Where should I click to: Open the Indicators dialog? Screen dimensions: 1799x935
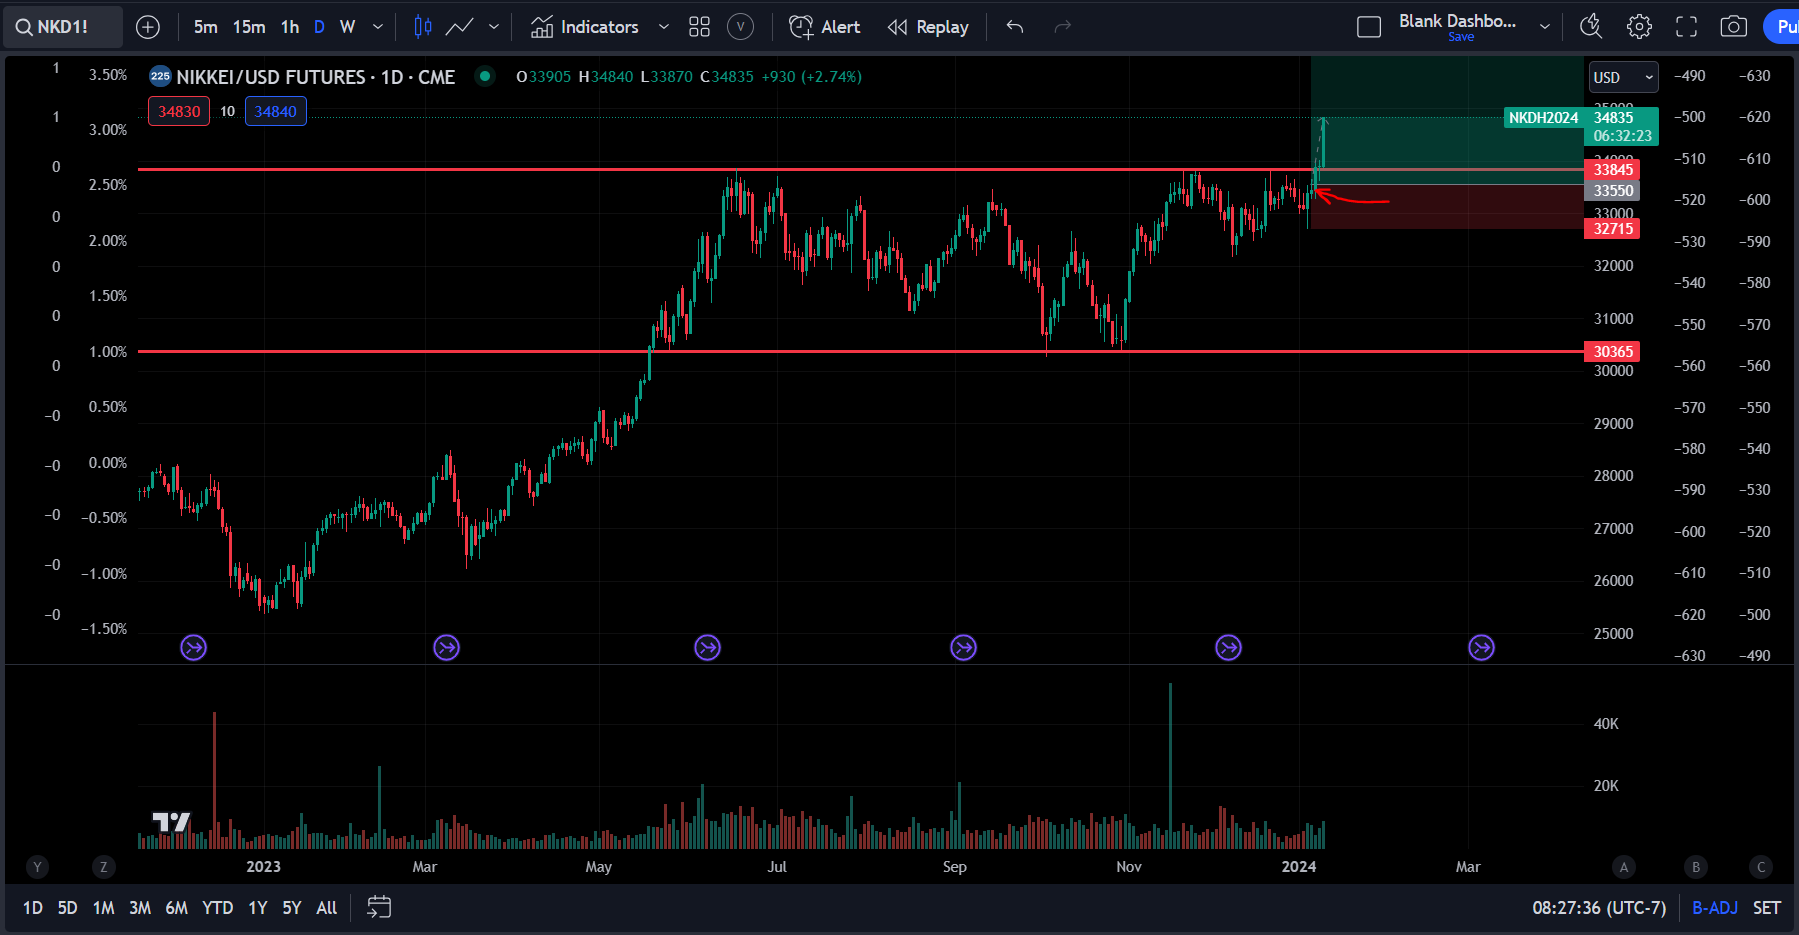pyautogui.click(x=585, y=27)
